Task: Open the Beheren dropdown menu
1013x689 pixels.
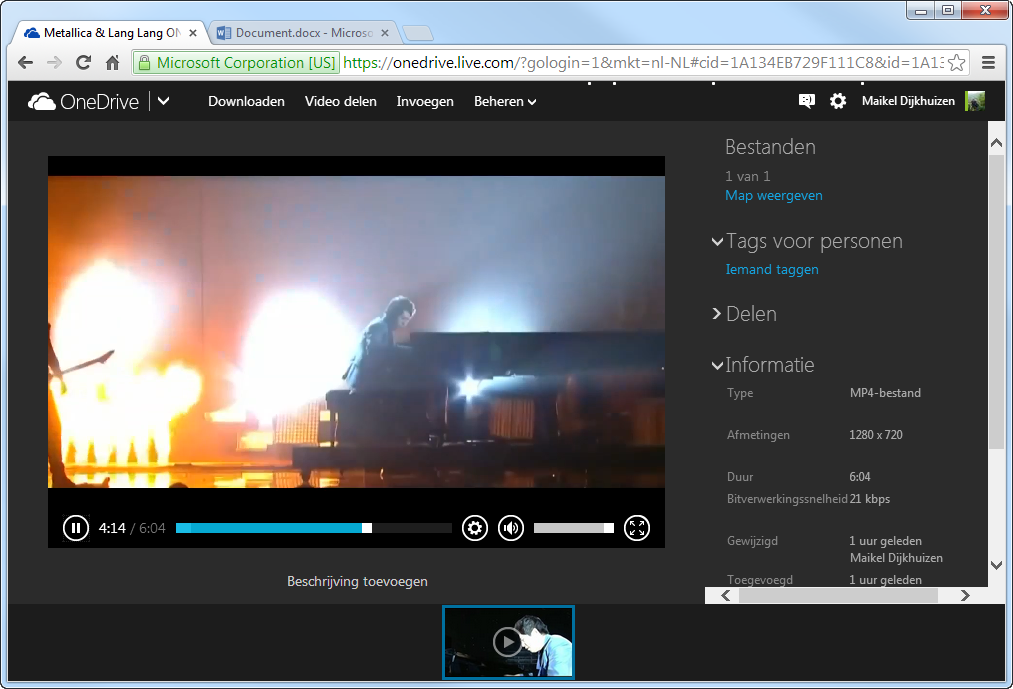Action: [x=505, y=101]
